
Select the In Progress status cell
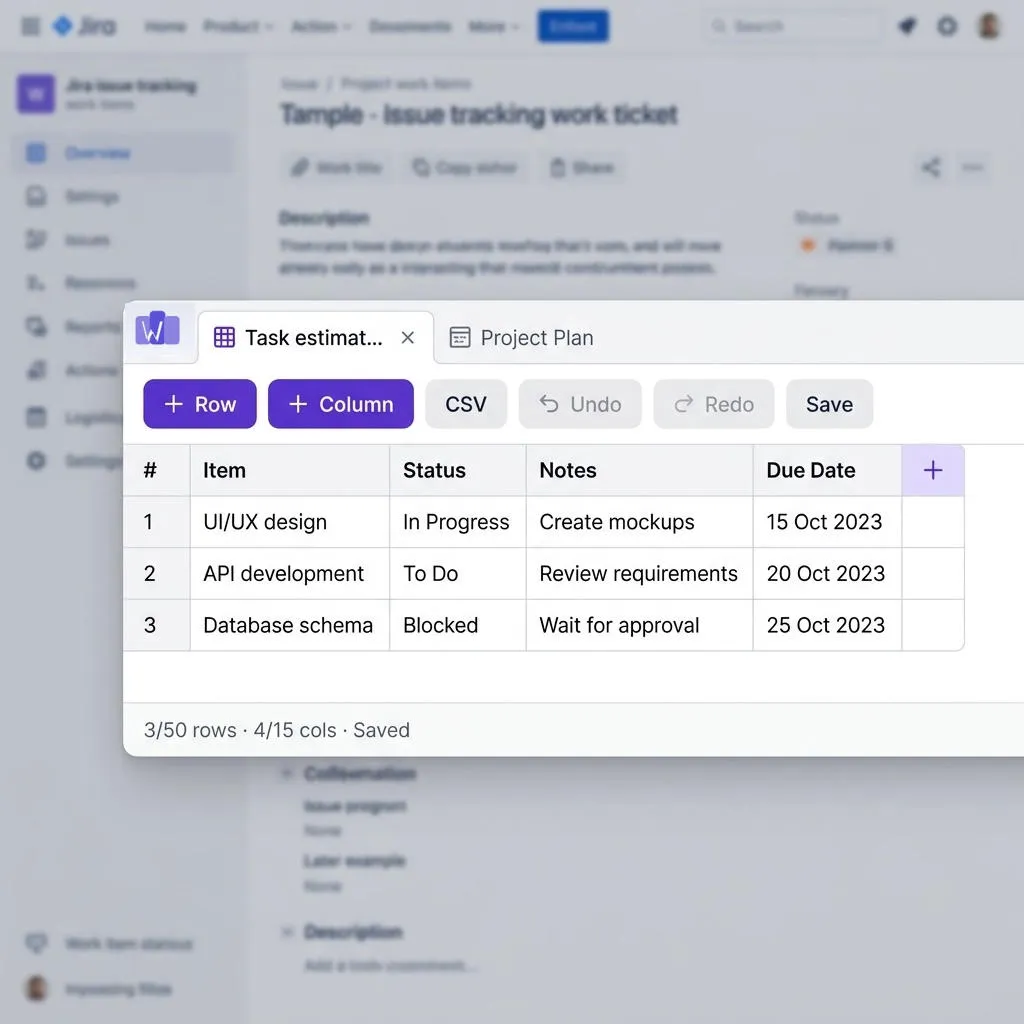tap(457, 522)
